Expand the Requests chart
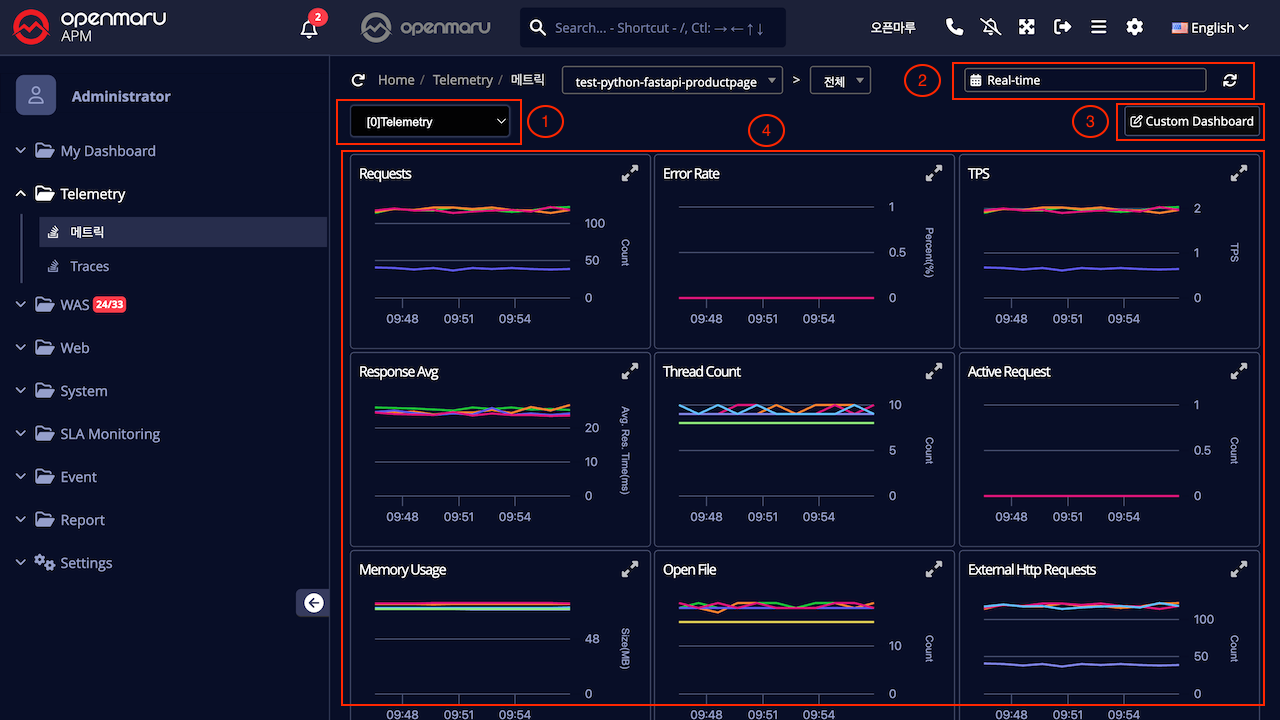Viewport: 1280px width, 720px height. point(629,174)
